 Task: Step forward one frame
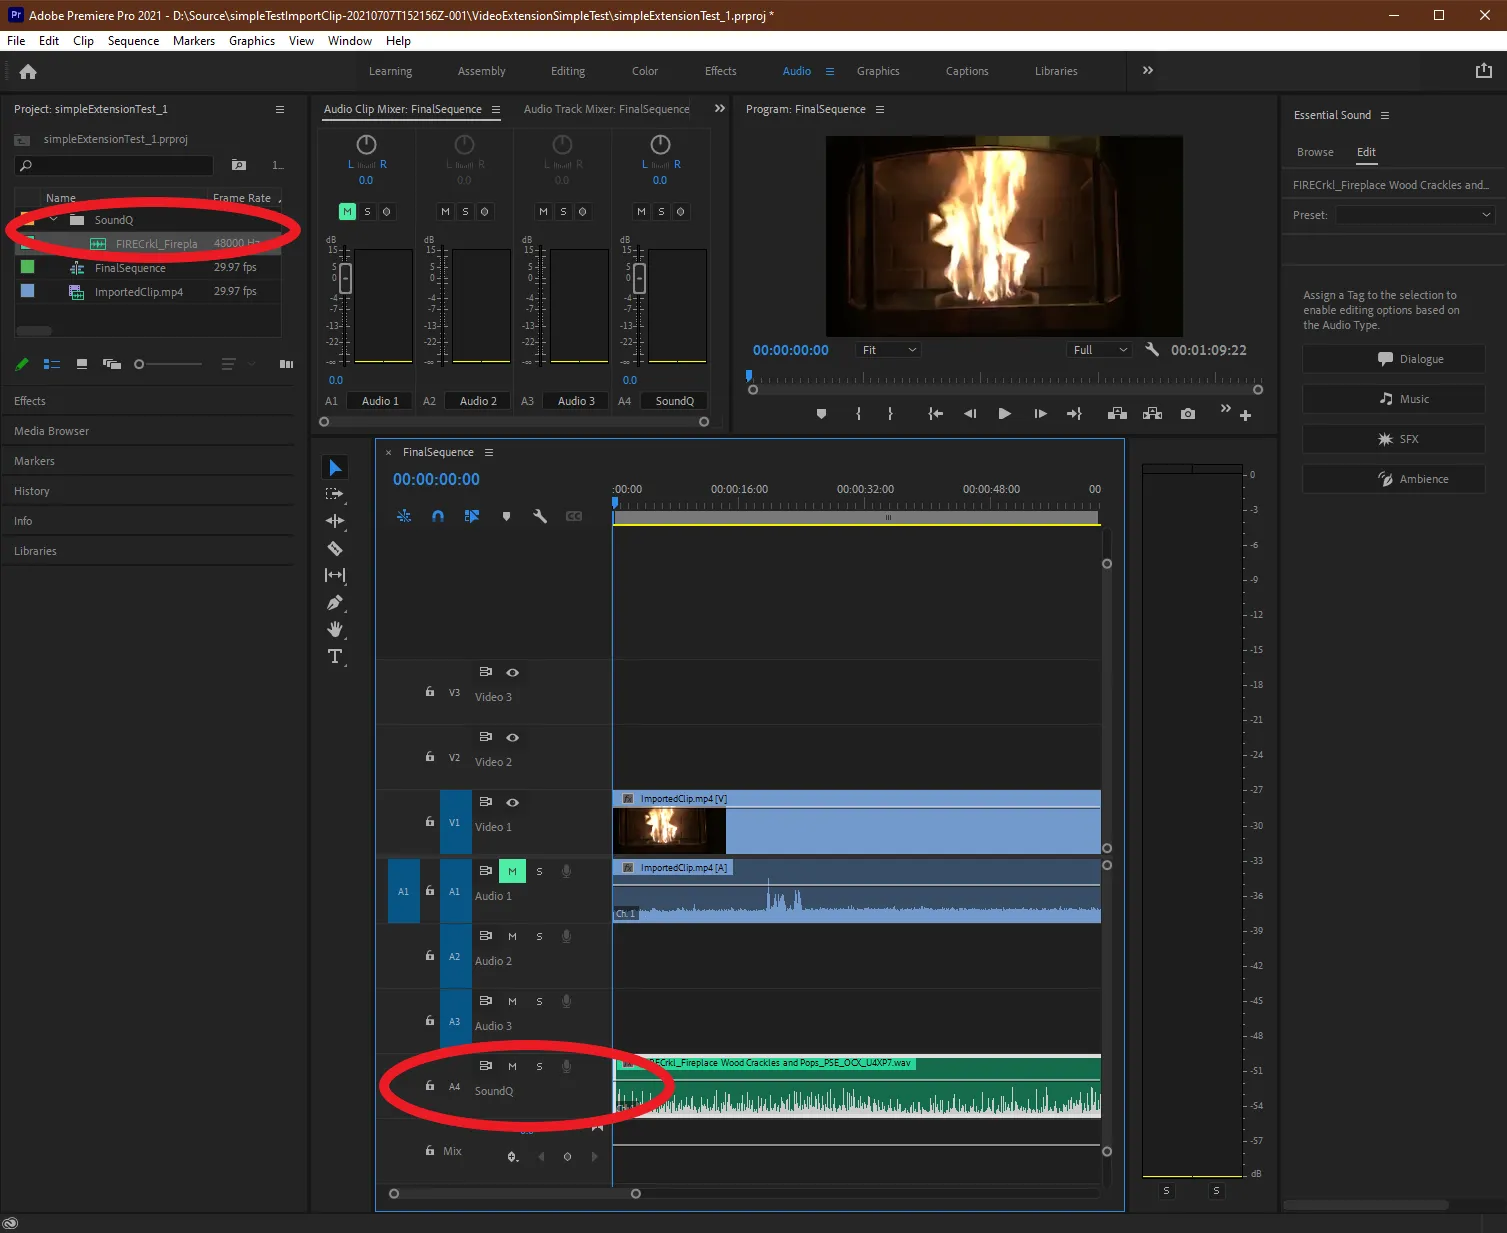1041,414
